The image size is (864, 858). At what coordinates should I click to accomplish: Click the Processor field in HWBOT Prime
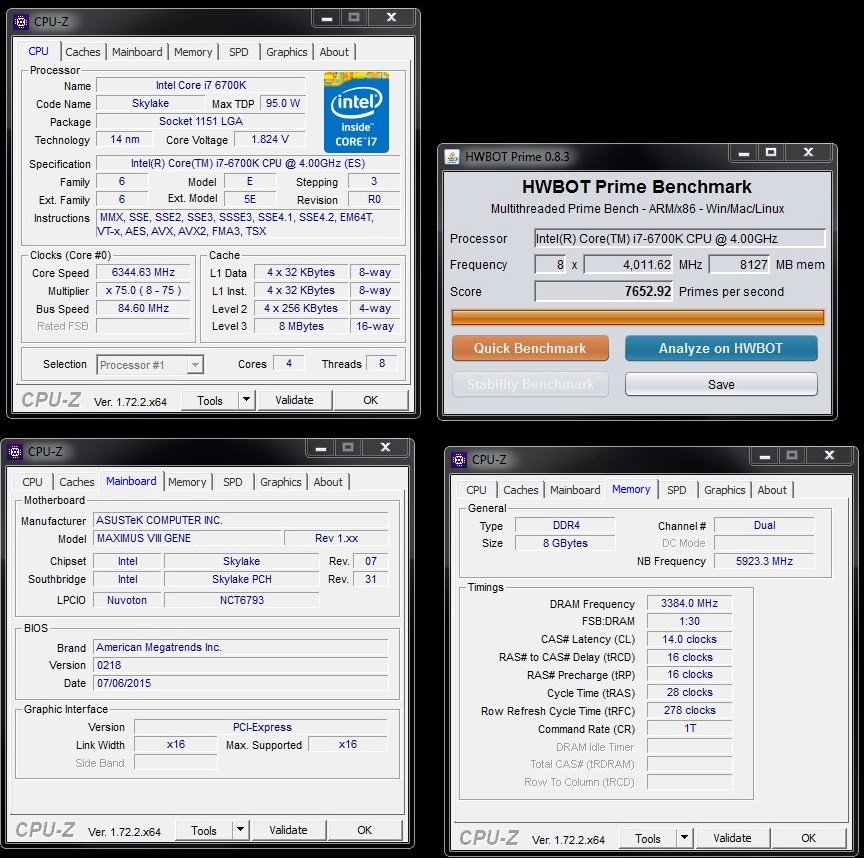[679, 239]
